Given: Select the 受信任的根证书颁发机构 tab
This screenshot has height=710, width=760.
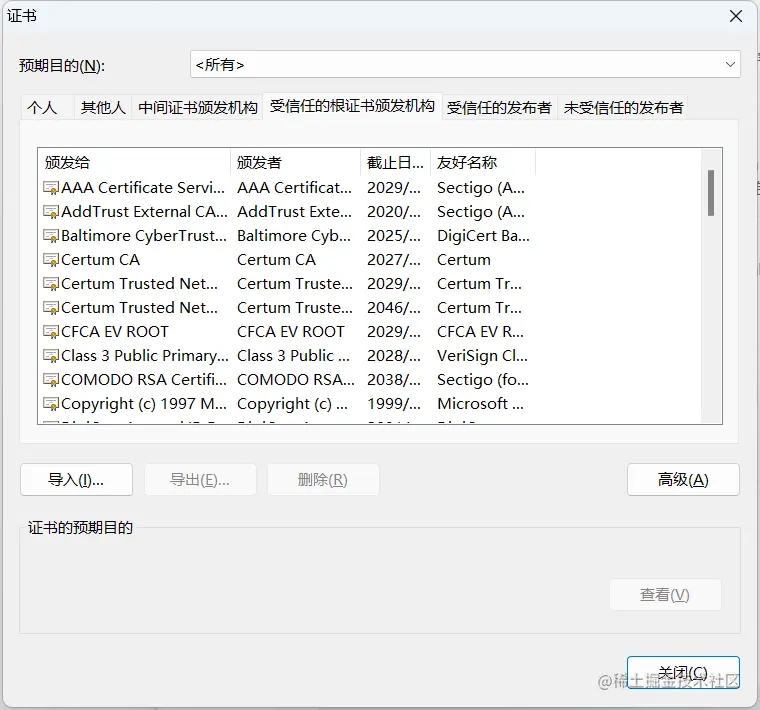Looking at the screenshot, I should (x=352, y=106).
